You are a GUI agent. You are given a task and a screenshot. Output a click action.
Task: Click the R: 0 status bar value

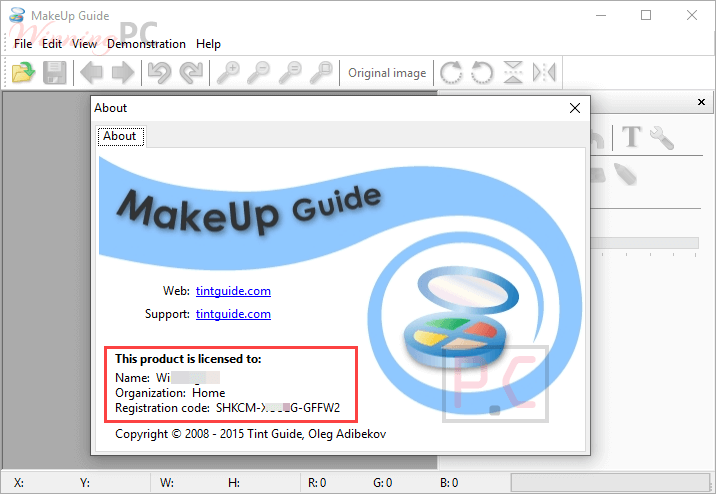point(317,483)
